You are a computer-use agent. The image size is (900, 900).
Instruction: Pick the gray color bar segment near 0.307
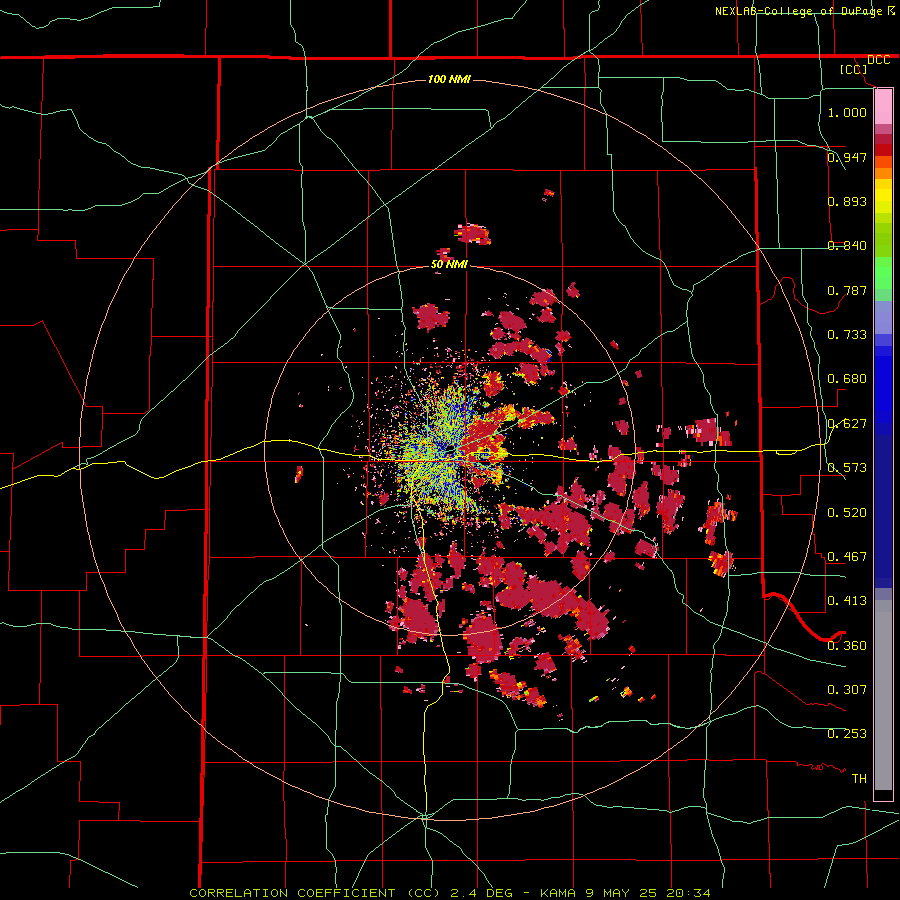[x=883, y=695]
